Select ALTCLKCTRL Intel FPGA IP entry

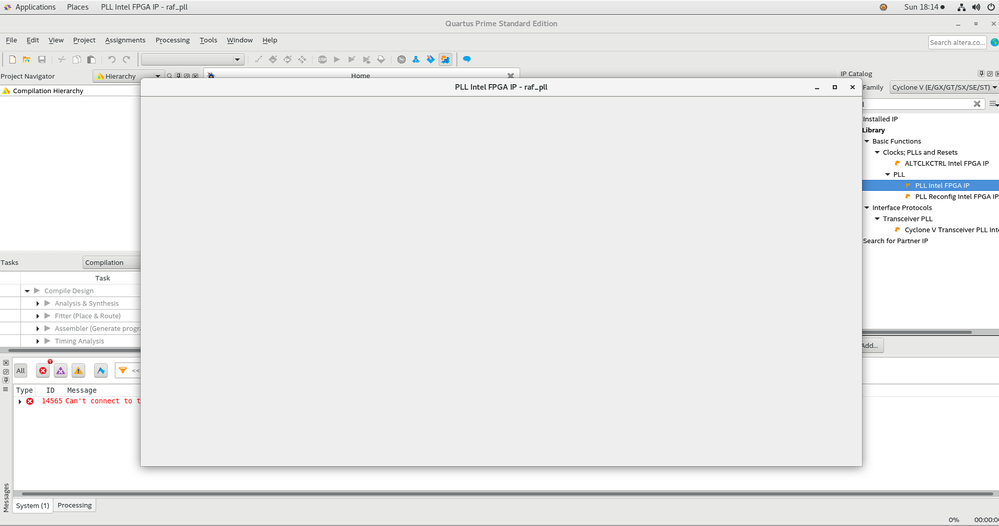(947, 164)
